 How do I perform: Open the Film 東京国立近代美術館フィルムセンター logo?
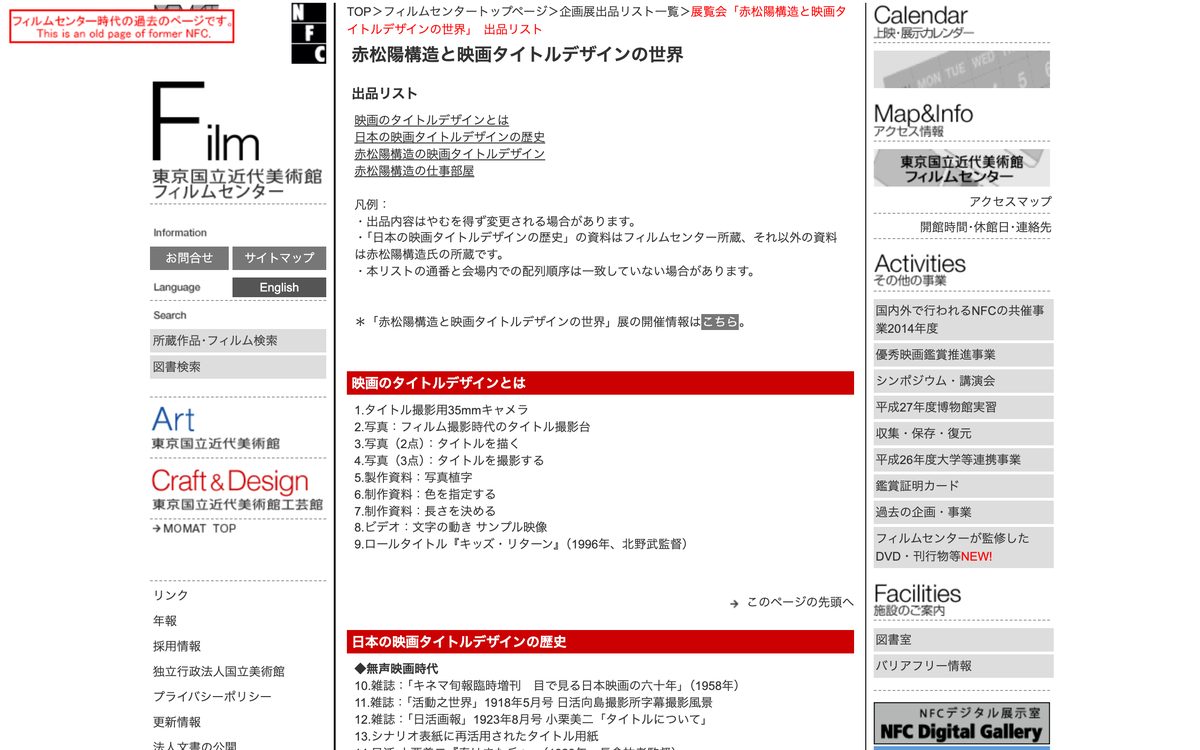point(237,140)
